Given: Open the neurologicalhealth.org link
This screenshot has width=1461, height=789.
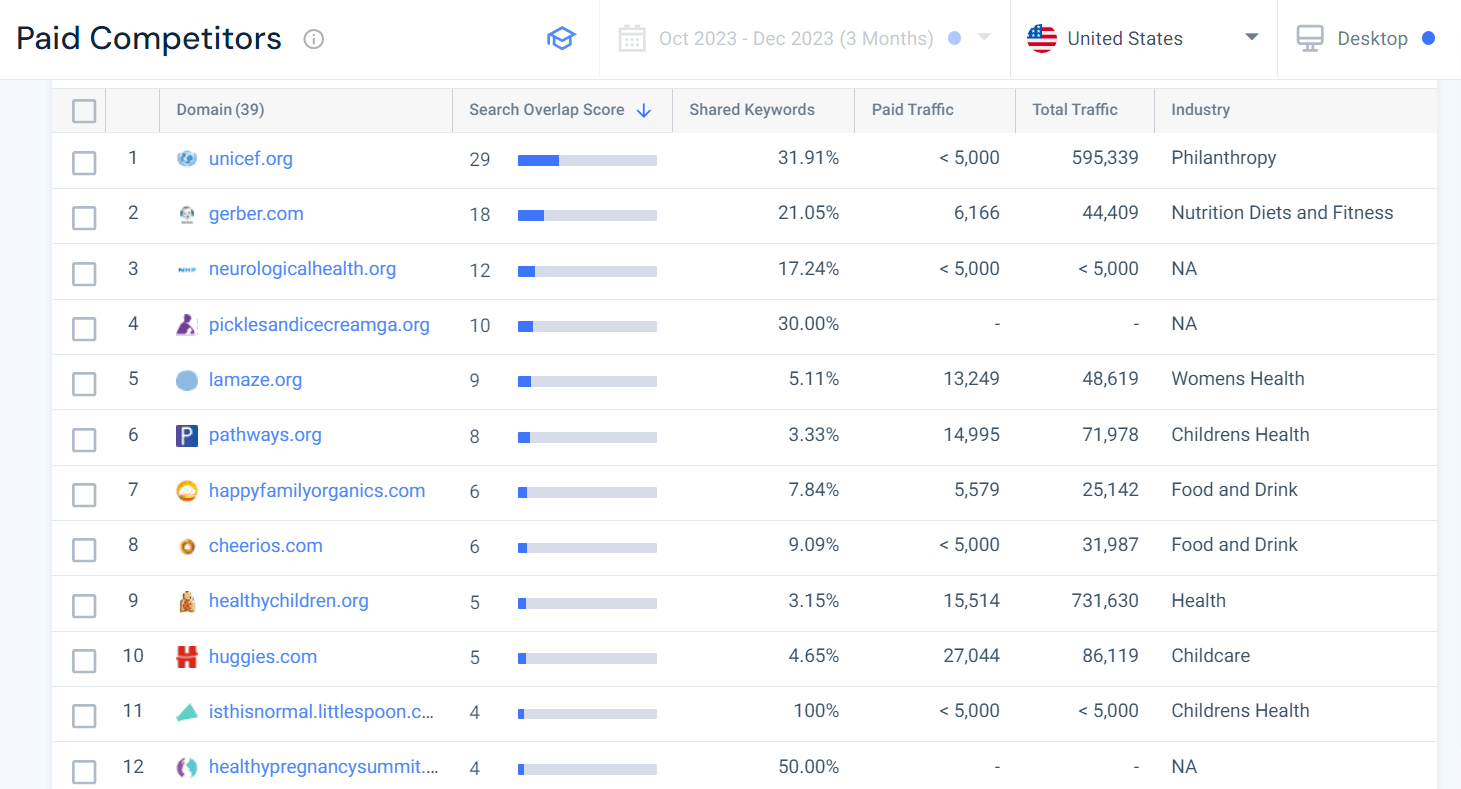Looking at the screenshot, I should 302,269.
